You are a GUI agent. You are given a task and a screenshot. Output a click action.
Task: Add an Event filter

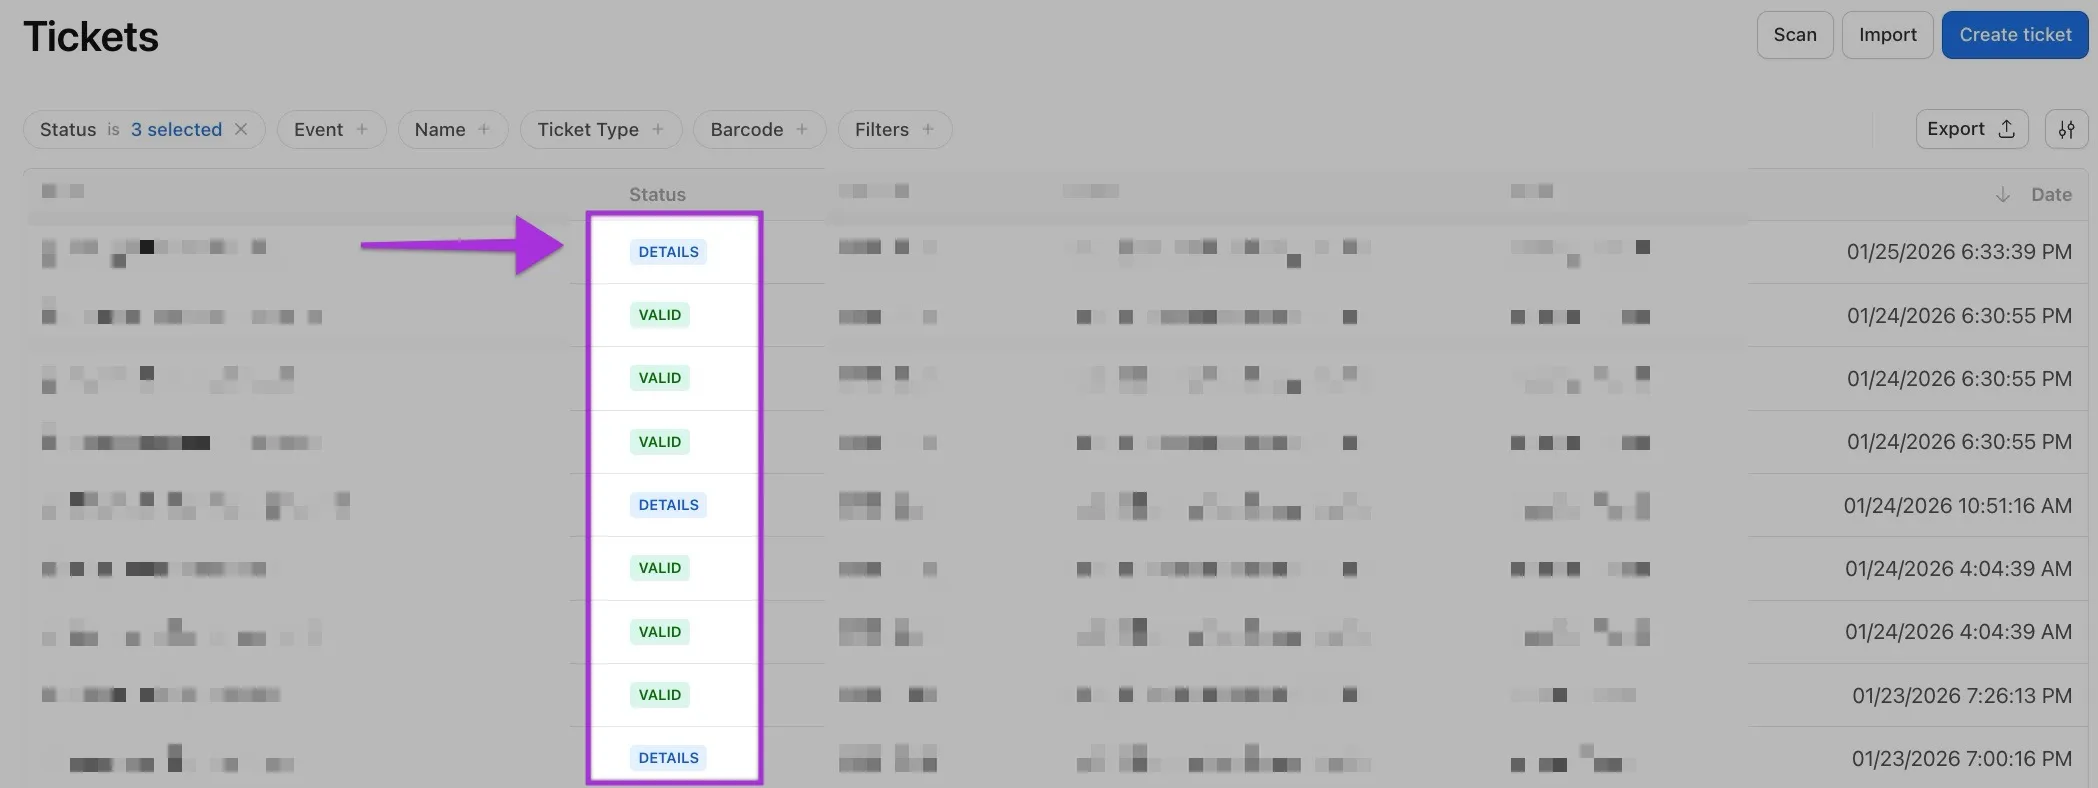tap(331, 129)
